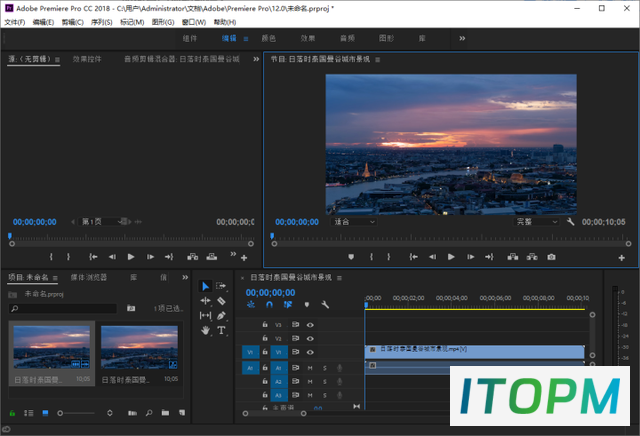The width and height of the screenshot is (640, 436).
Task: Mute audio track A1
Action: pos(310,368)
